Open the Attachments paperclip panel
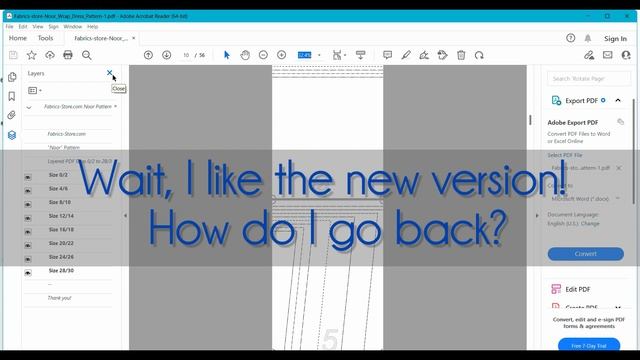Image resolution: width=640 pixels, height=360 pixels. [11, 115]
